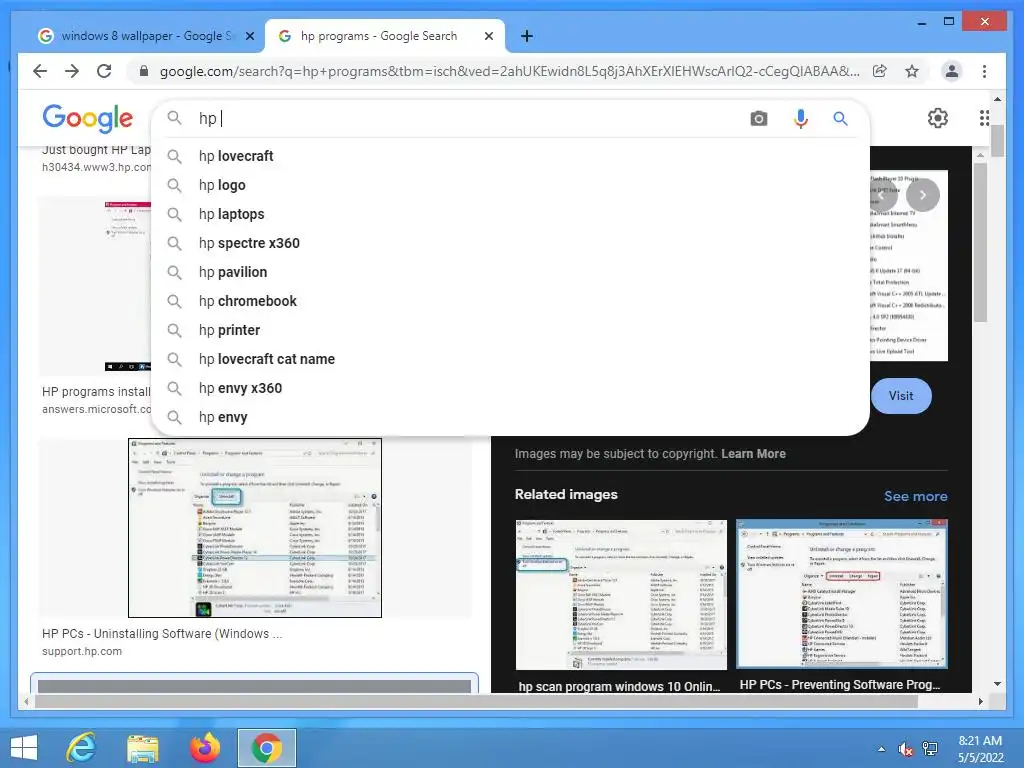
Task: Open 'HP PCs - Uninstalling Software' thumbnail
Action: 255,528
